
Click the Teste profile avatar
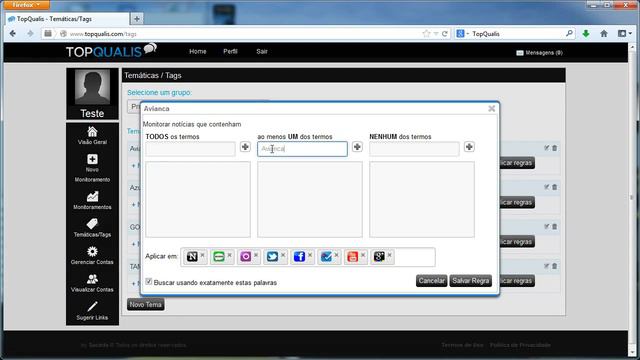(x=92, y=87)
